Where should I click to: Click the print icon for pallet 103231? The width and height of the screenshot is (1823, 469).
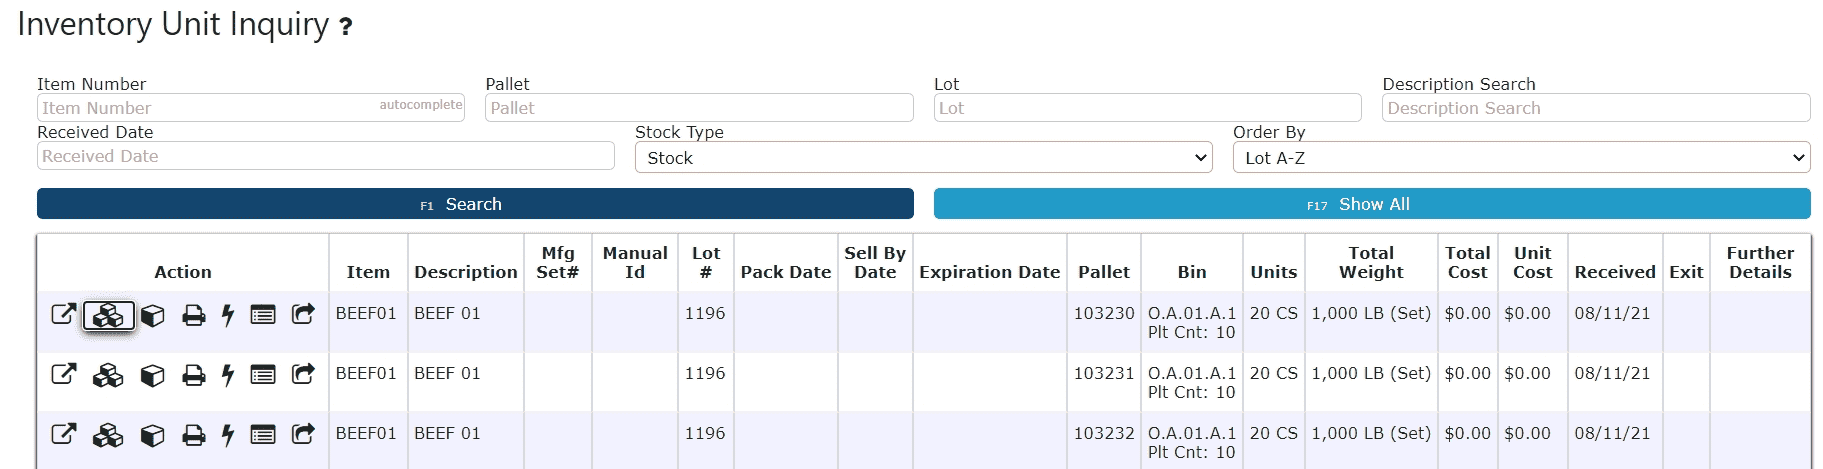click(x=194, y=375)
